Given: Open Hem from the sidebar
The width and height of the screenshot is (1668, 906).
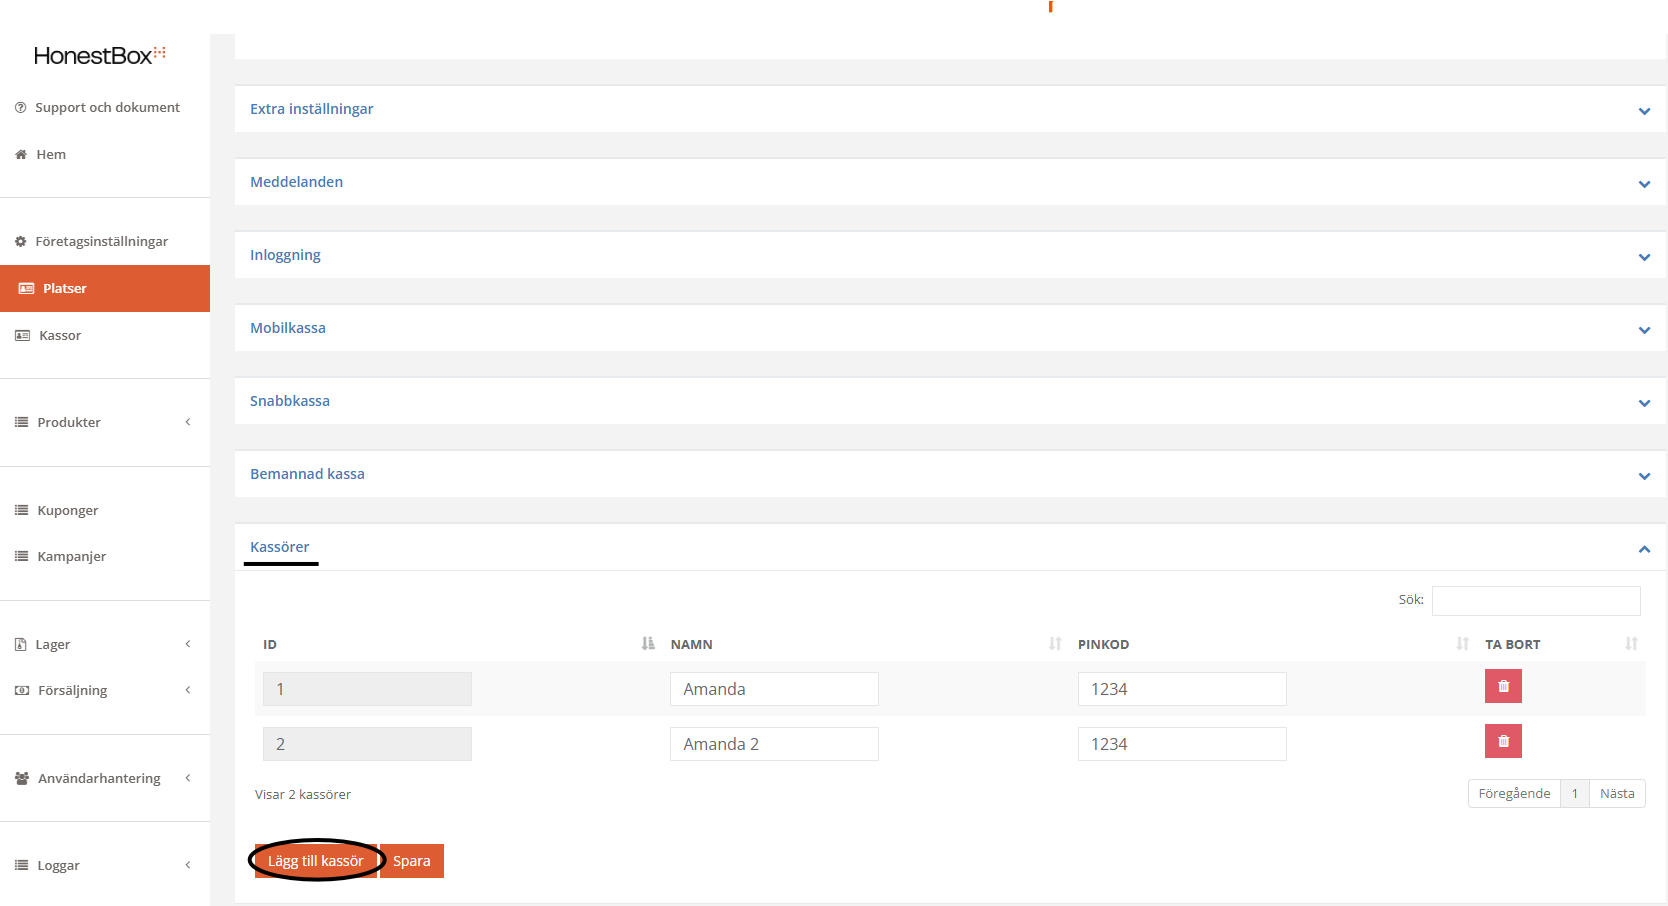Looking at the screenshot, I should click(x=51, y=155).
